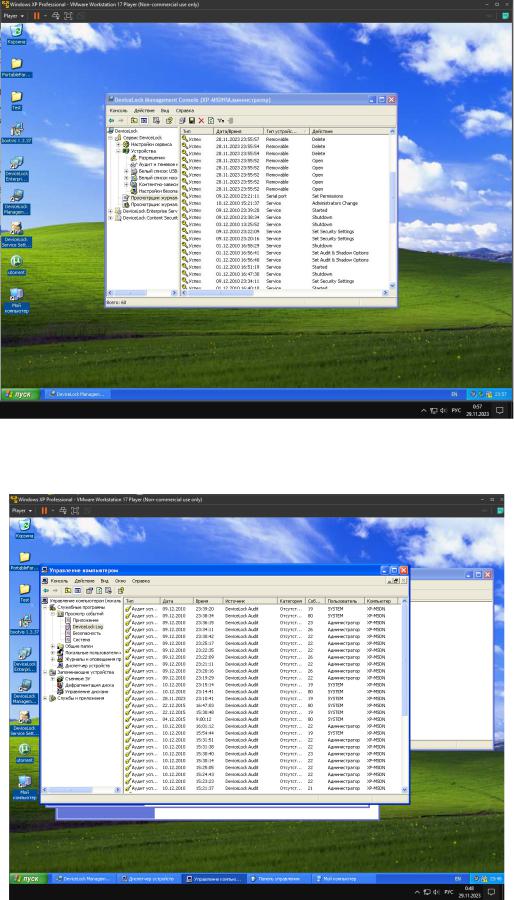Click the green Back arrow in Управление компьютером toolbar

pyautogui.click(x=46, y=590)
